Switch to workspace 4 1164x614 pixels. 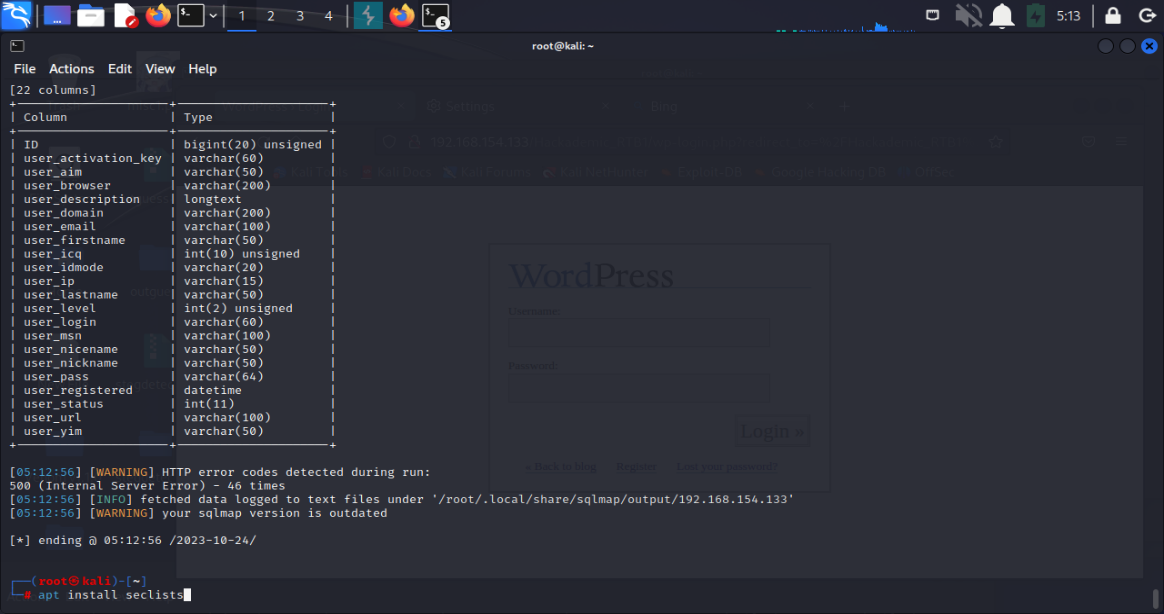[x=329, y=16]
